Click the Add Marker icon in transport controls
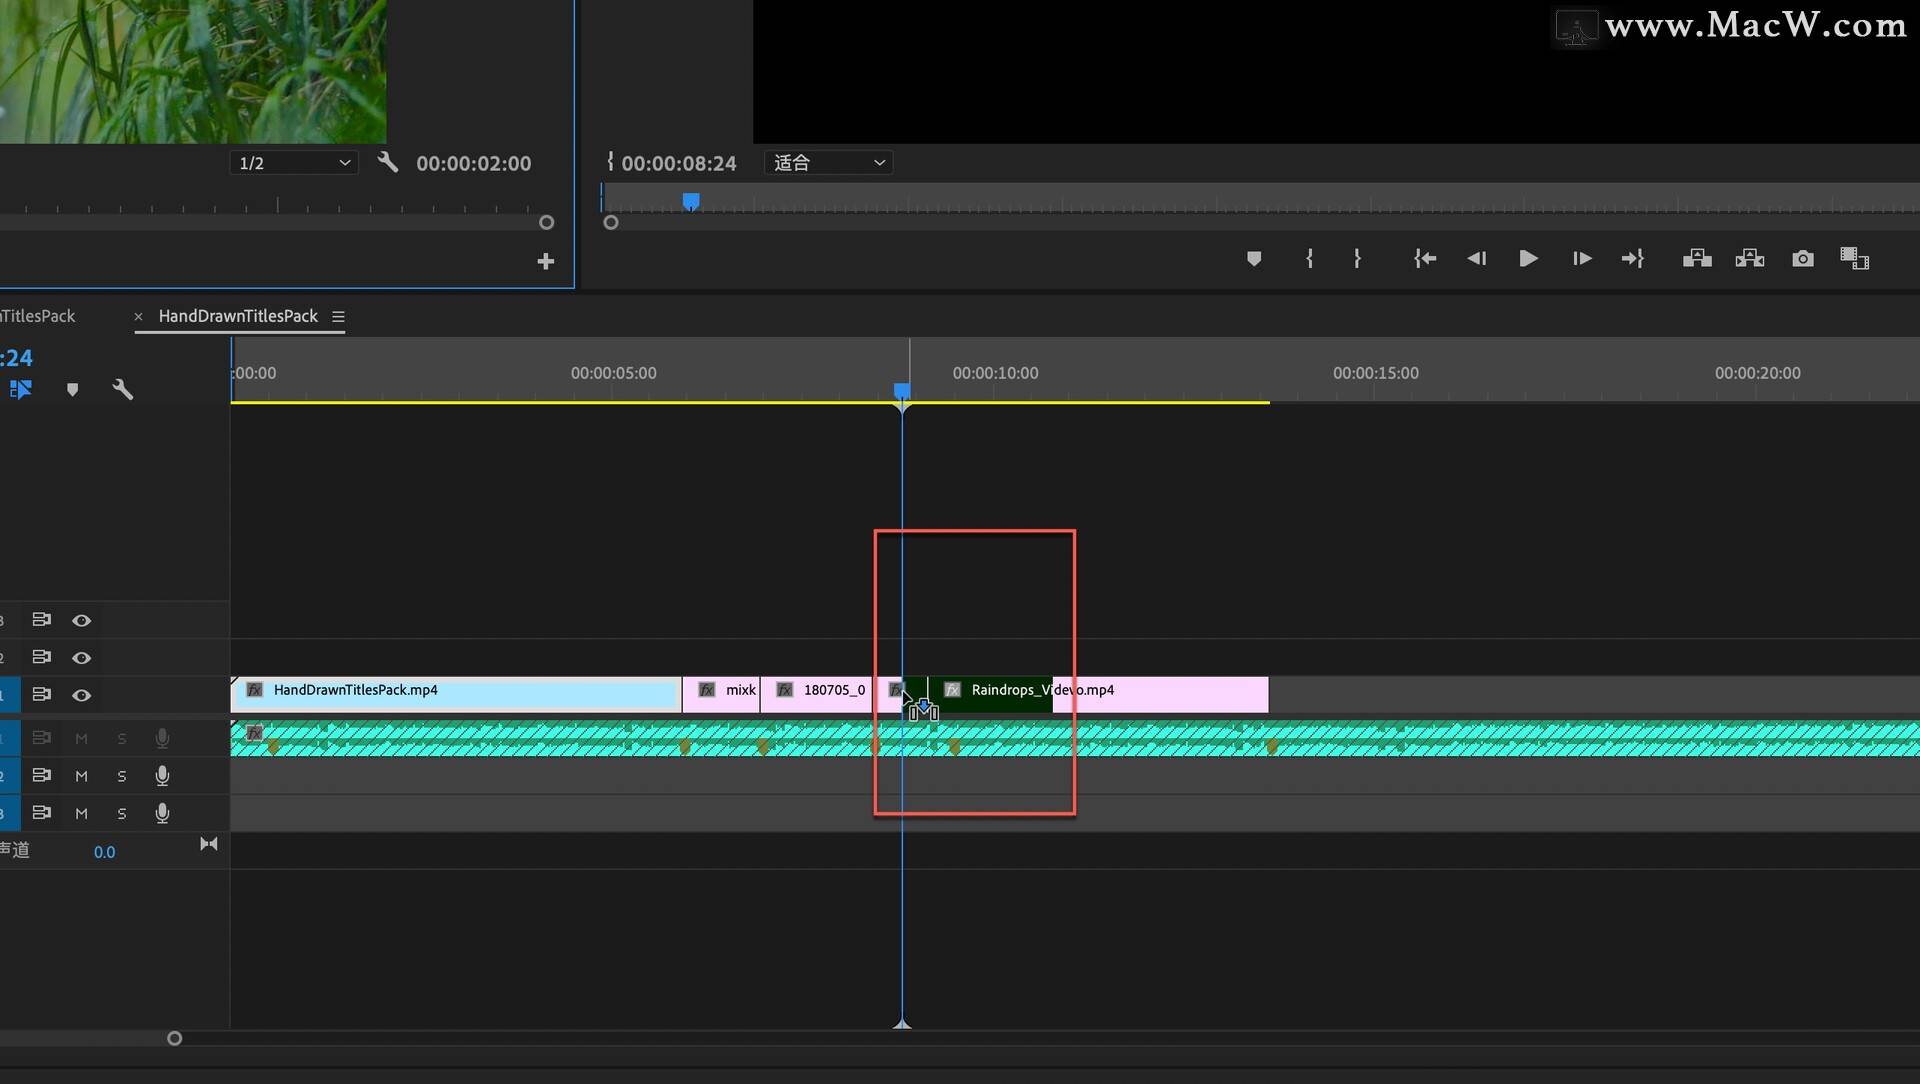Screen dimensions: 1920x1084 pyautogui.click(x=1254, y=259)
